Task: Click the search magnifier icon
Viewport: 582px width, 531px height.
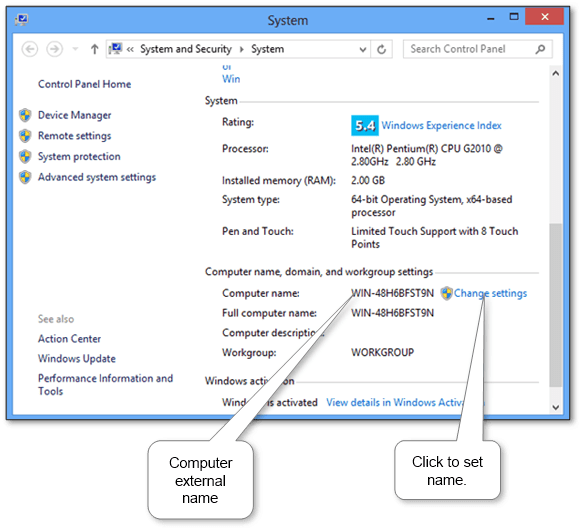Action: [x=540, y=49]
